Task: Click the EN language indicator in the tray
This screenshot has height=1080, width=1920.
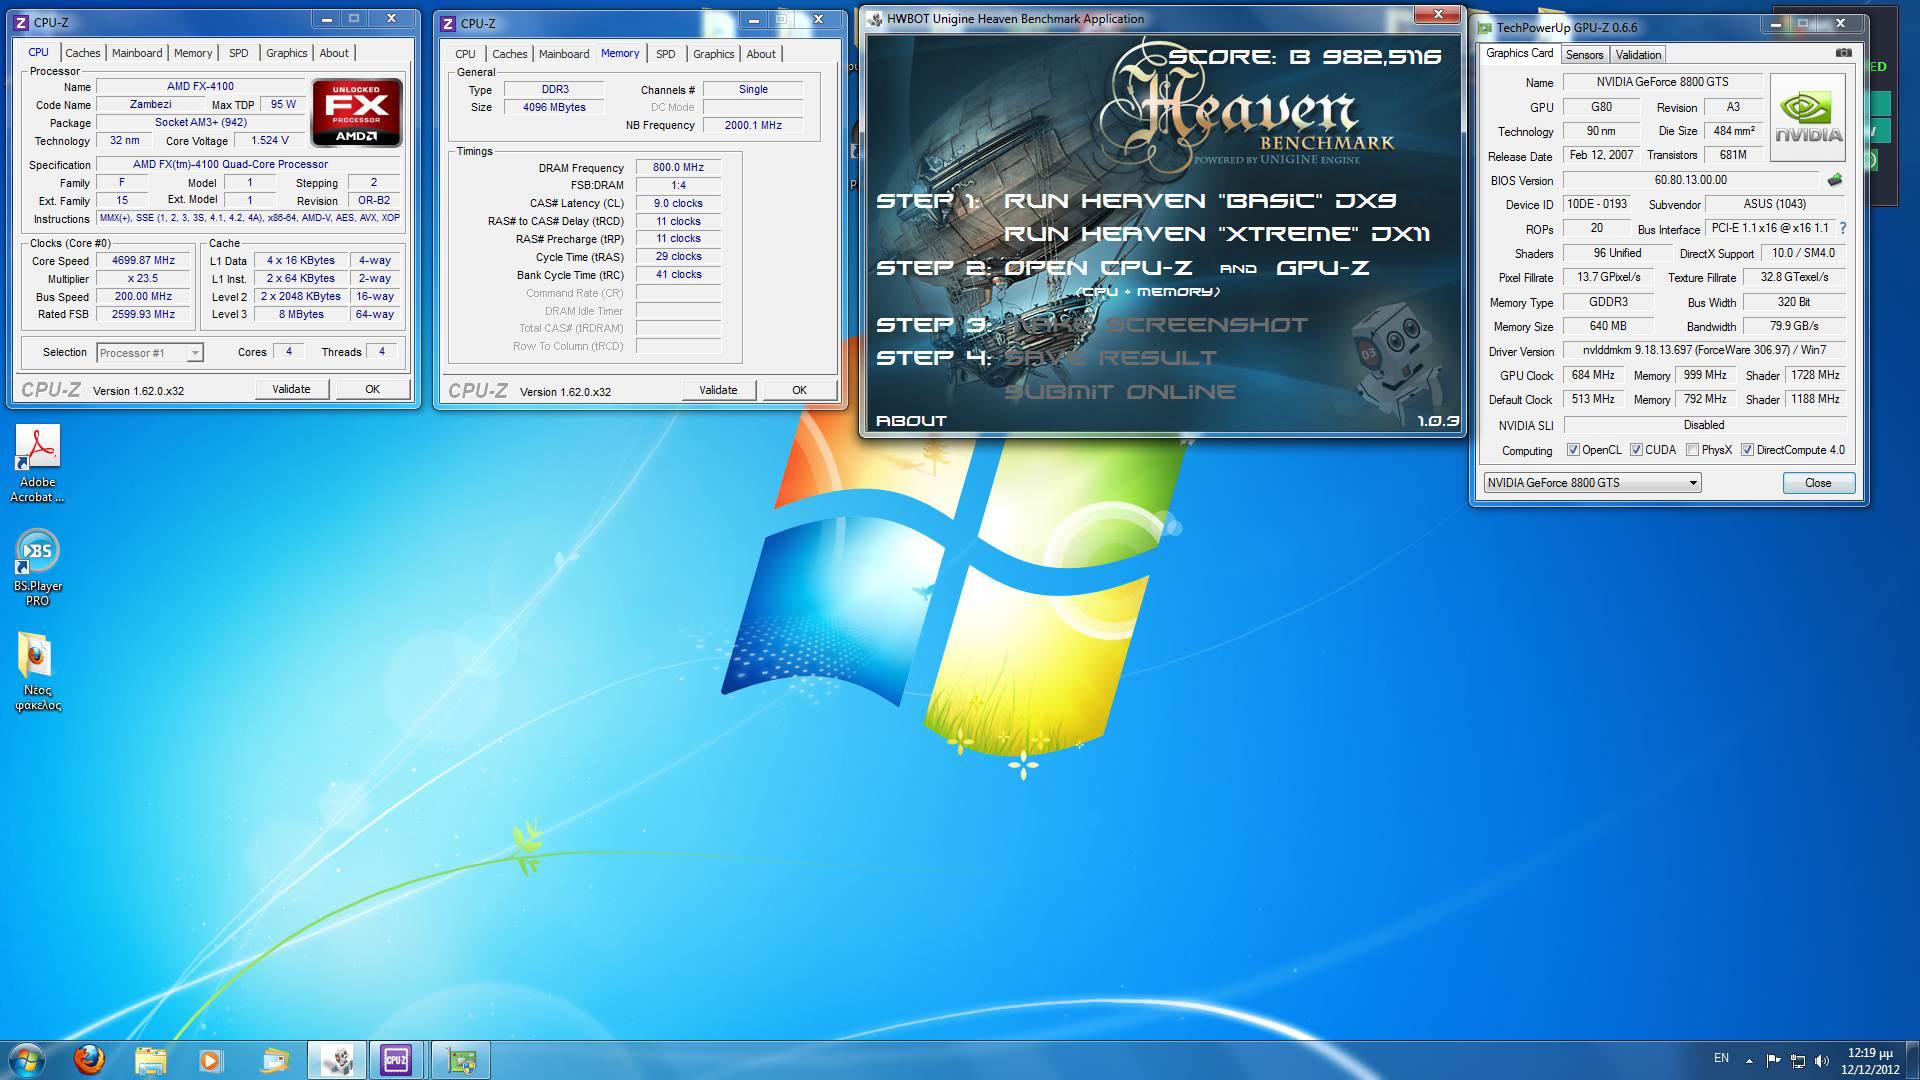Action: point(1721,1058)
